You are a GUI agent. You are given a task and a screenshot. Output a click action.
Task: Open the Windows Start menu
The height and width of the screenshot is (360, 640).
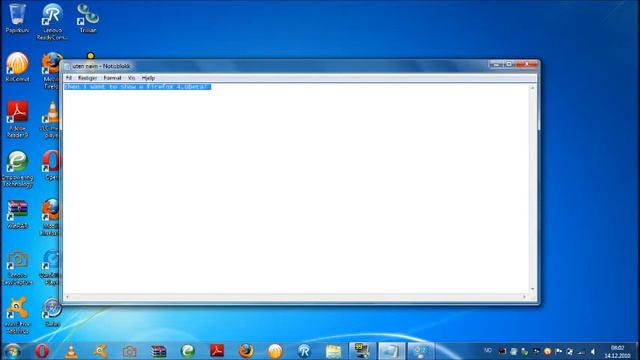tap(12, 351)
